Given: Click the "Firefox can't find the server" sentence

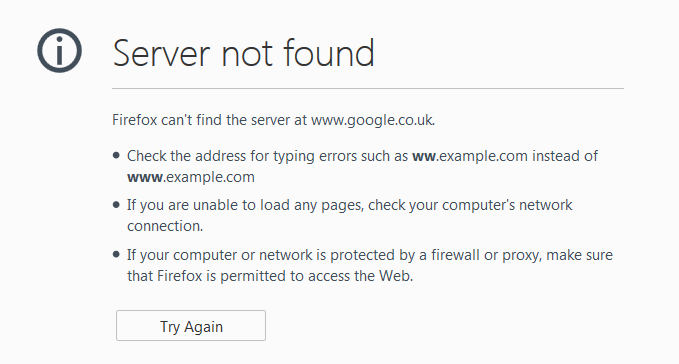Looking at the screenshot, I should [274, 120].
